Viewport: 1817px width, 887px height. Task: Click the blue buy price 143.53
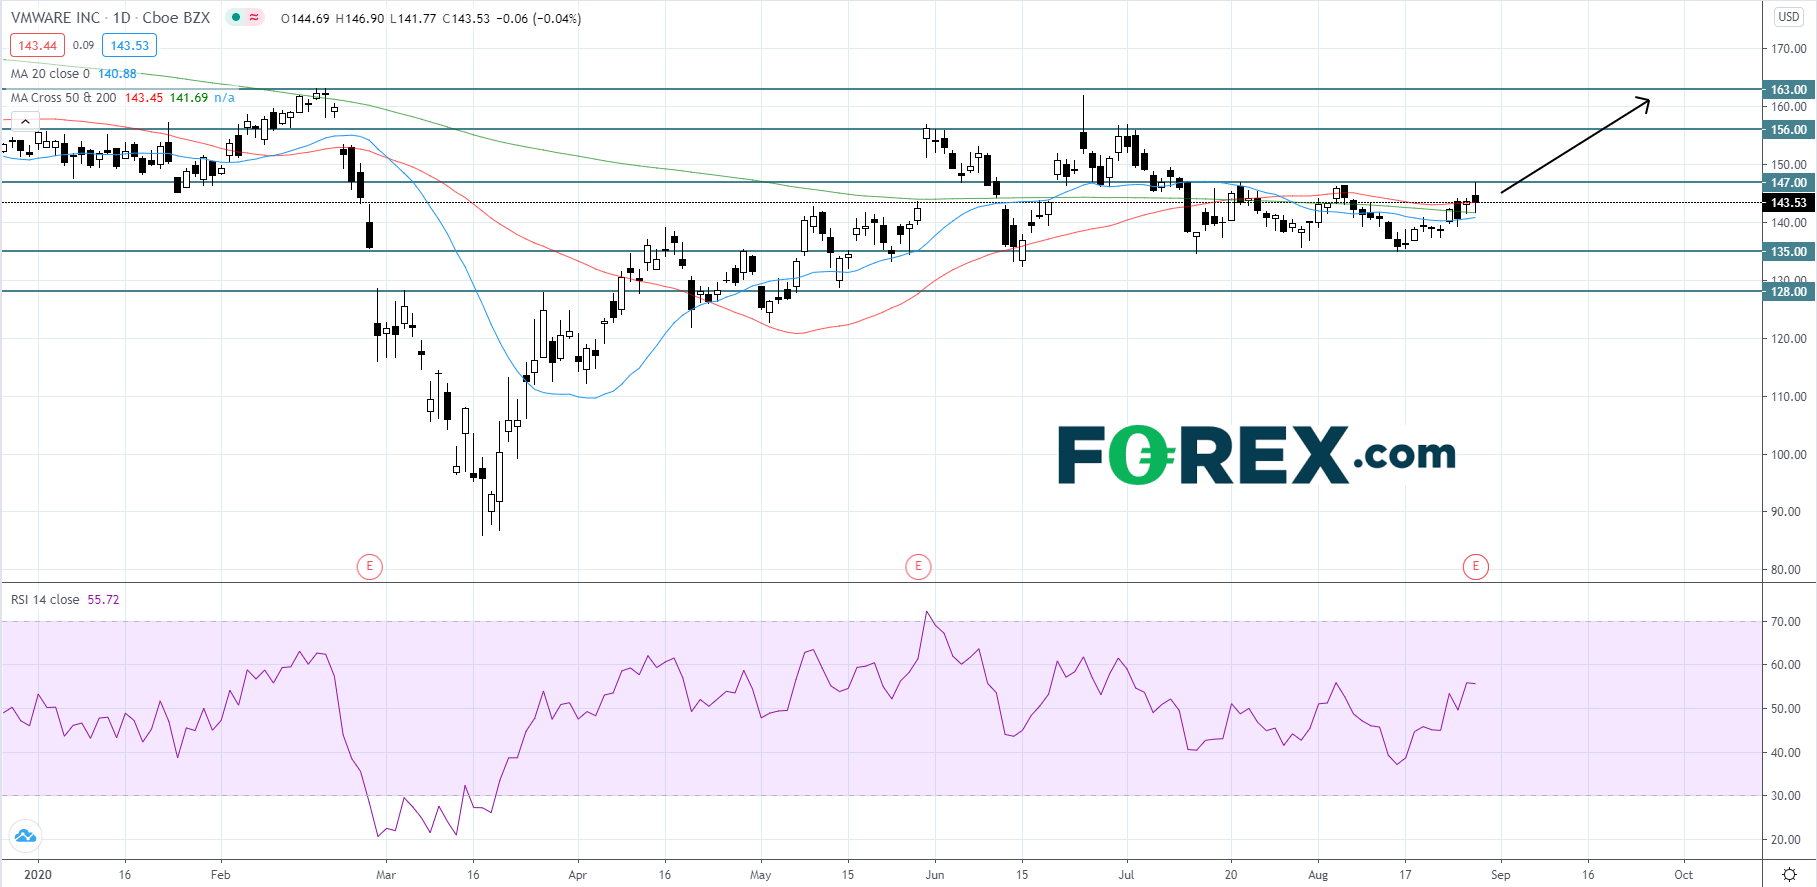130,45
